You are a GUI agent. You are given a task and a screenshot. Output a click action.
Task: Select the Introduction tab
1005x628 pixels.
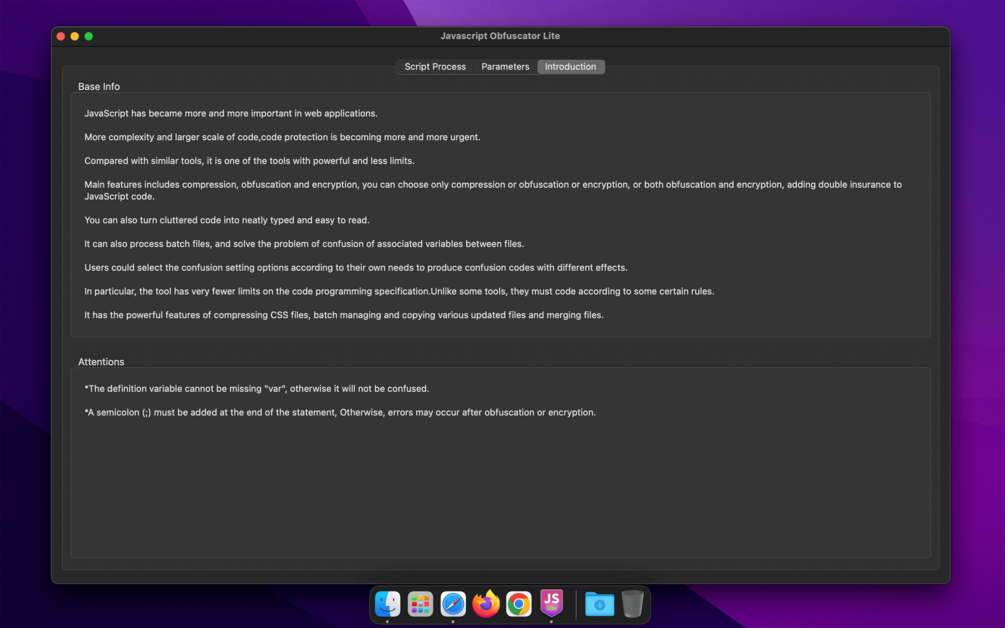pyautogui.click(x=570, y=67)
